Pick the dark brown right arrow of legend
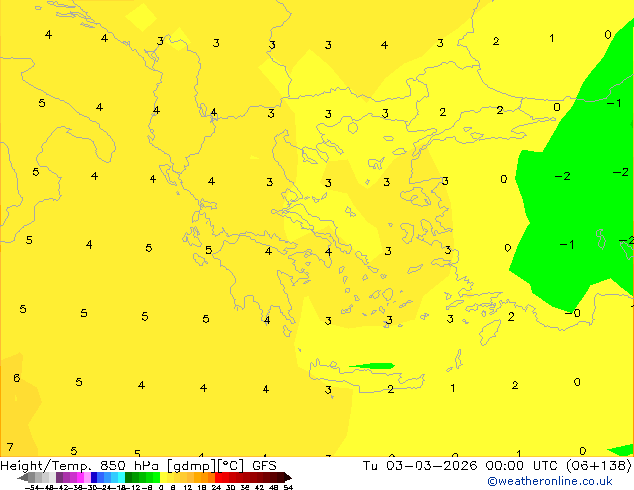This screenshot has height=490, width=634. pyautogui.click(x=288, y=477)
